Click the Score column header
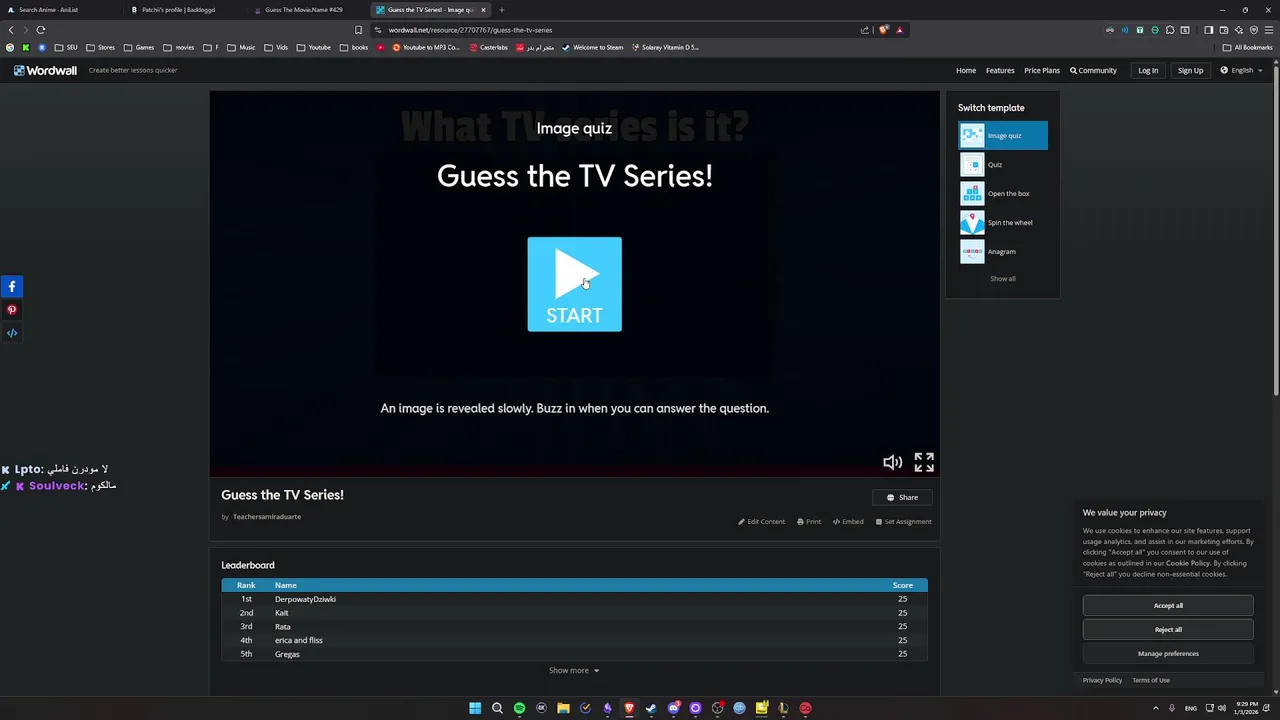The width and height of the screenshot is (1280, 720). coord(902,585)
